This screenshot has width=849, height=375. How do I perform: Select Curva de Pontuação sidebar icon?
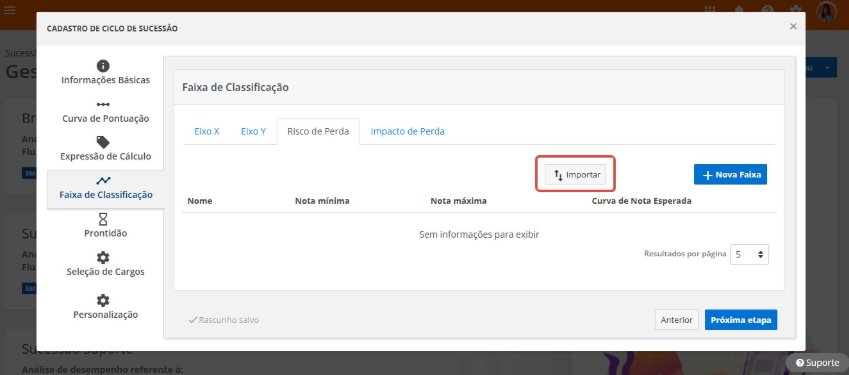(x=103, y=104)
